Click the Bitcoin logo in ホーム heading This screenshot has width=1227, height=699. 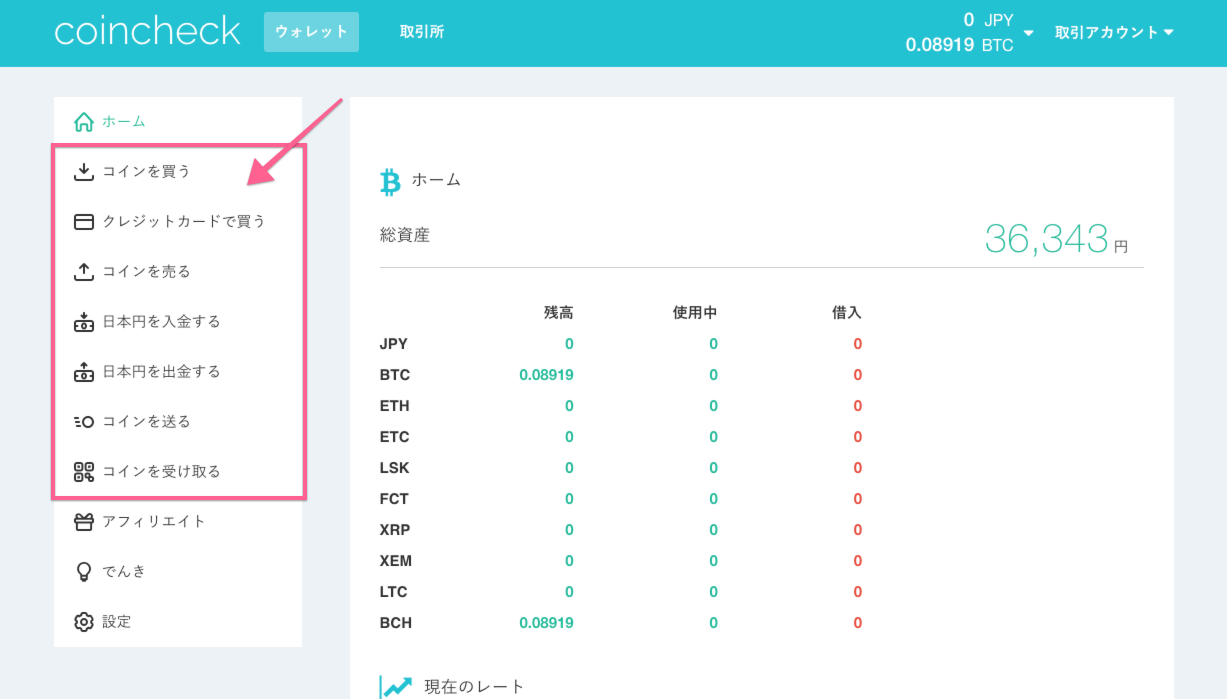coord(390,181)
